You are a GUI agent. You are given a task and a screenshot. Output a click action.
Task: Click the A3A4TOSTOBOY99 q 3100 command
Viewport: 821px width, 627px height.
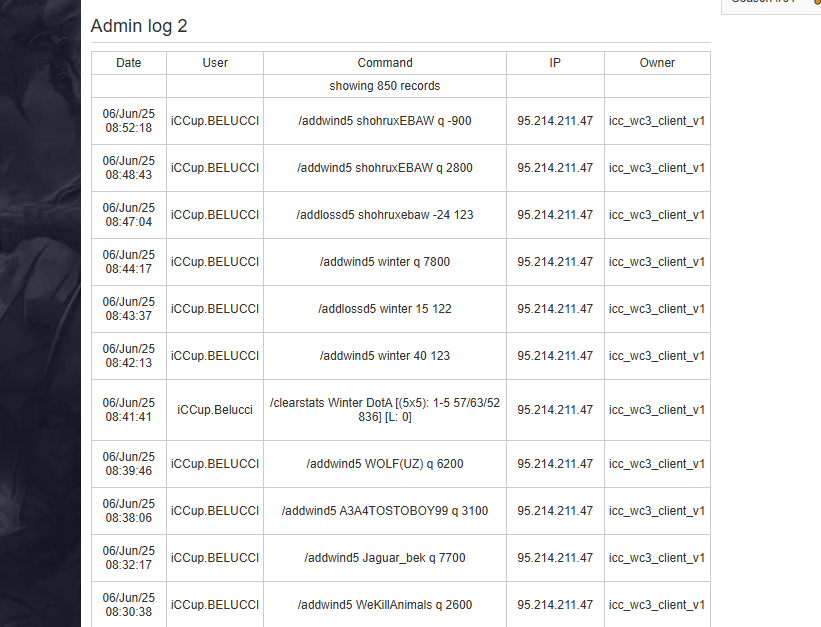point(385,511)
